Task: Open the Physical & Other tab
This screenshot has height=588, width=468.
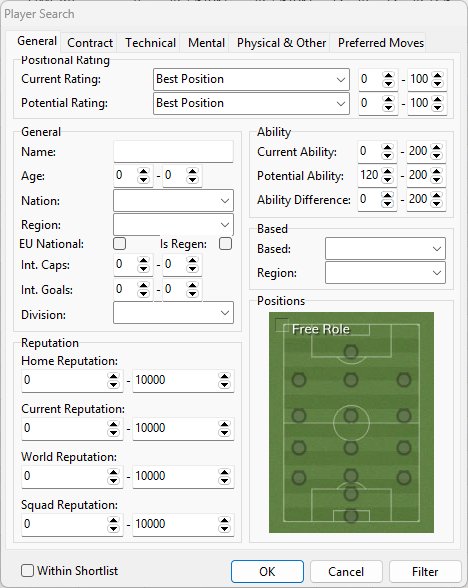Action: [281, 43]
